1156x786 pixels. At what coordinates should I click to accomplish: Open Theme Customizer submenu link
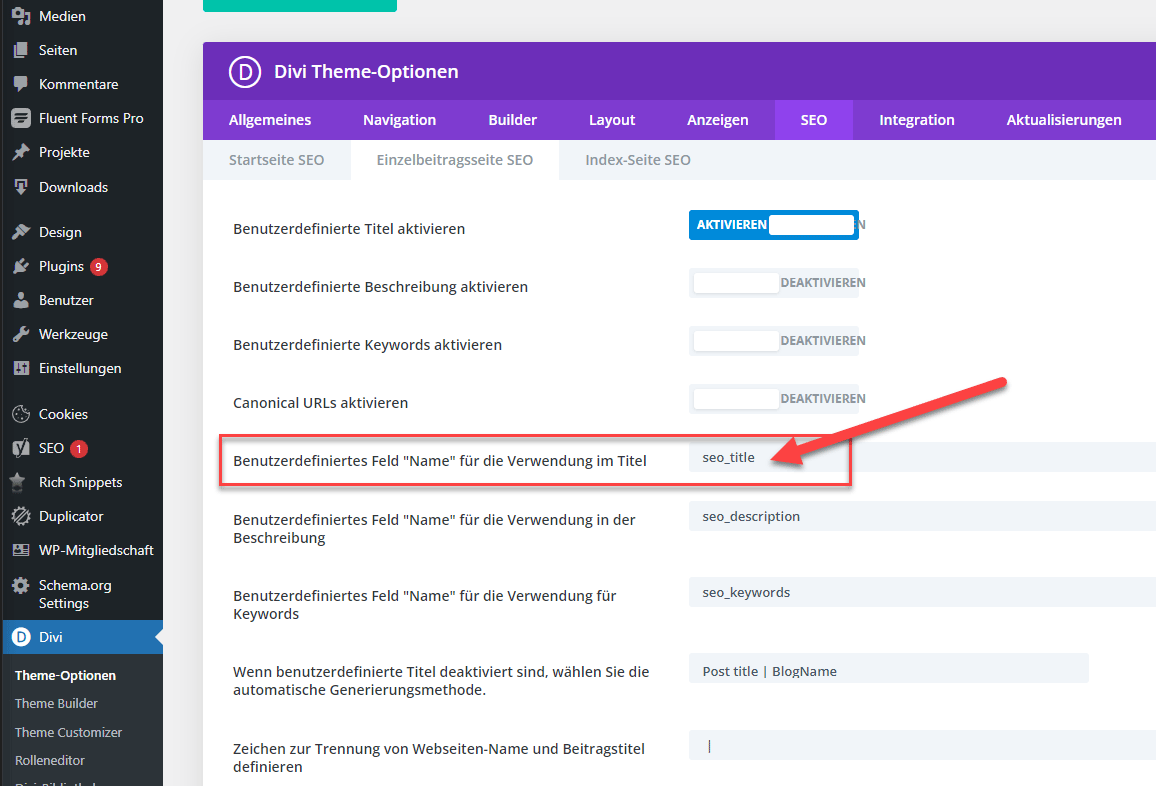click(x=69, y=732)
